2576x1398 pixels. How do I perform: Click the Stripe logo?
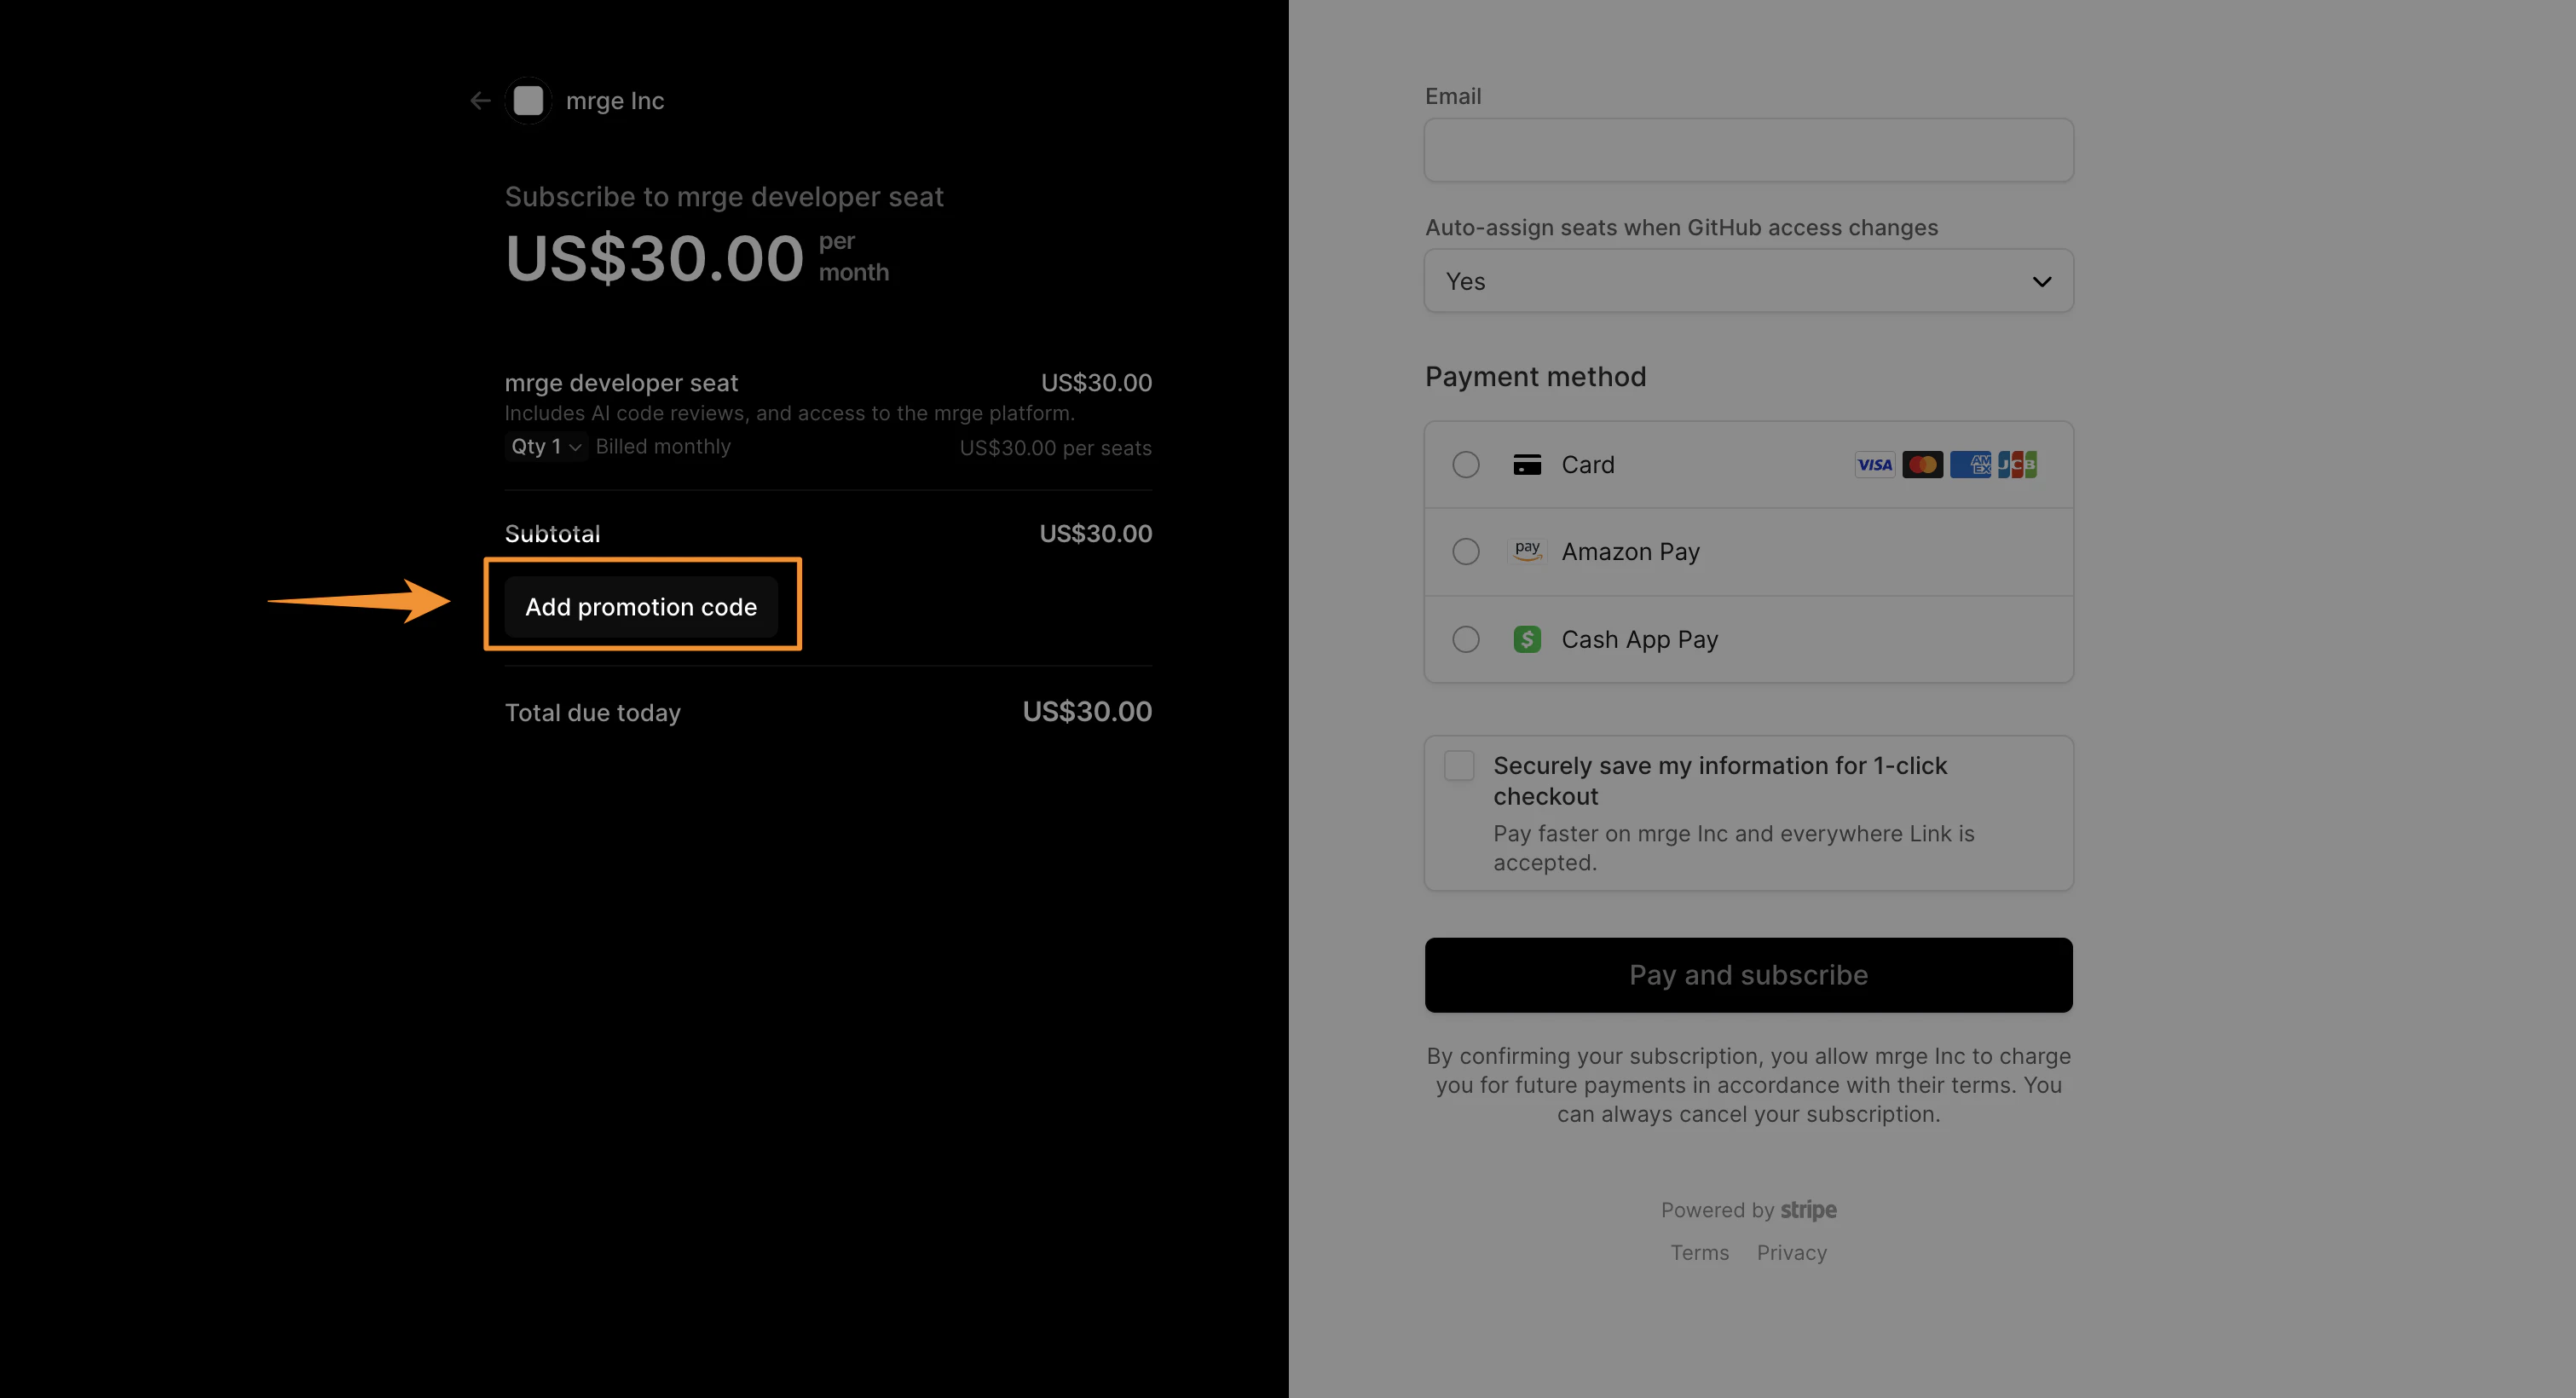1809,1210
